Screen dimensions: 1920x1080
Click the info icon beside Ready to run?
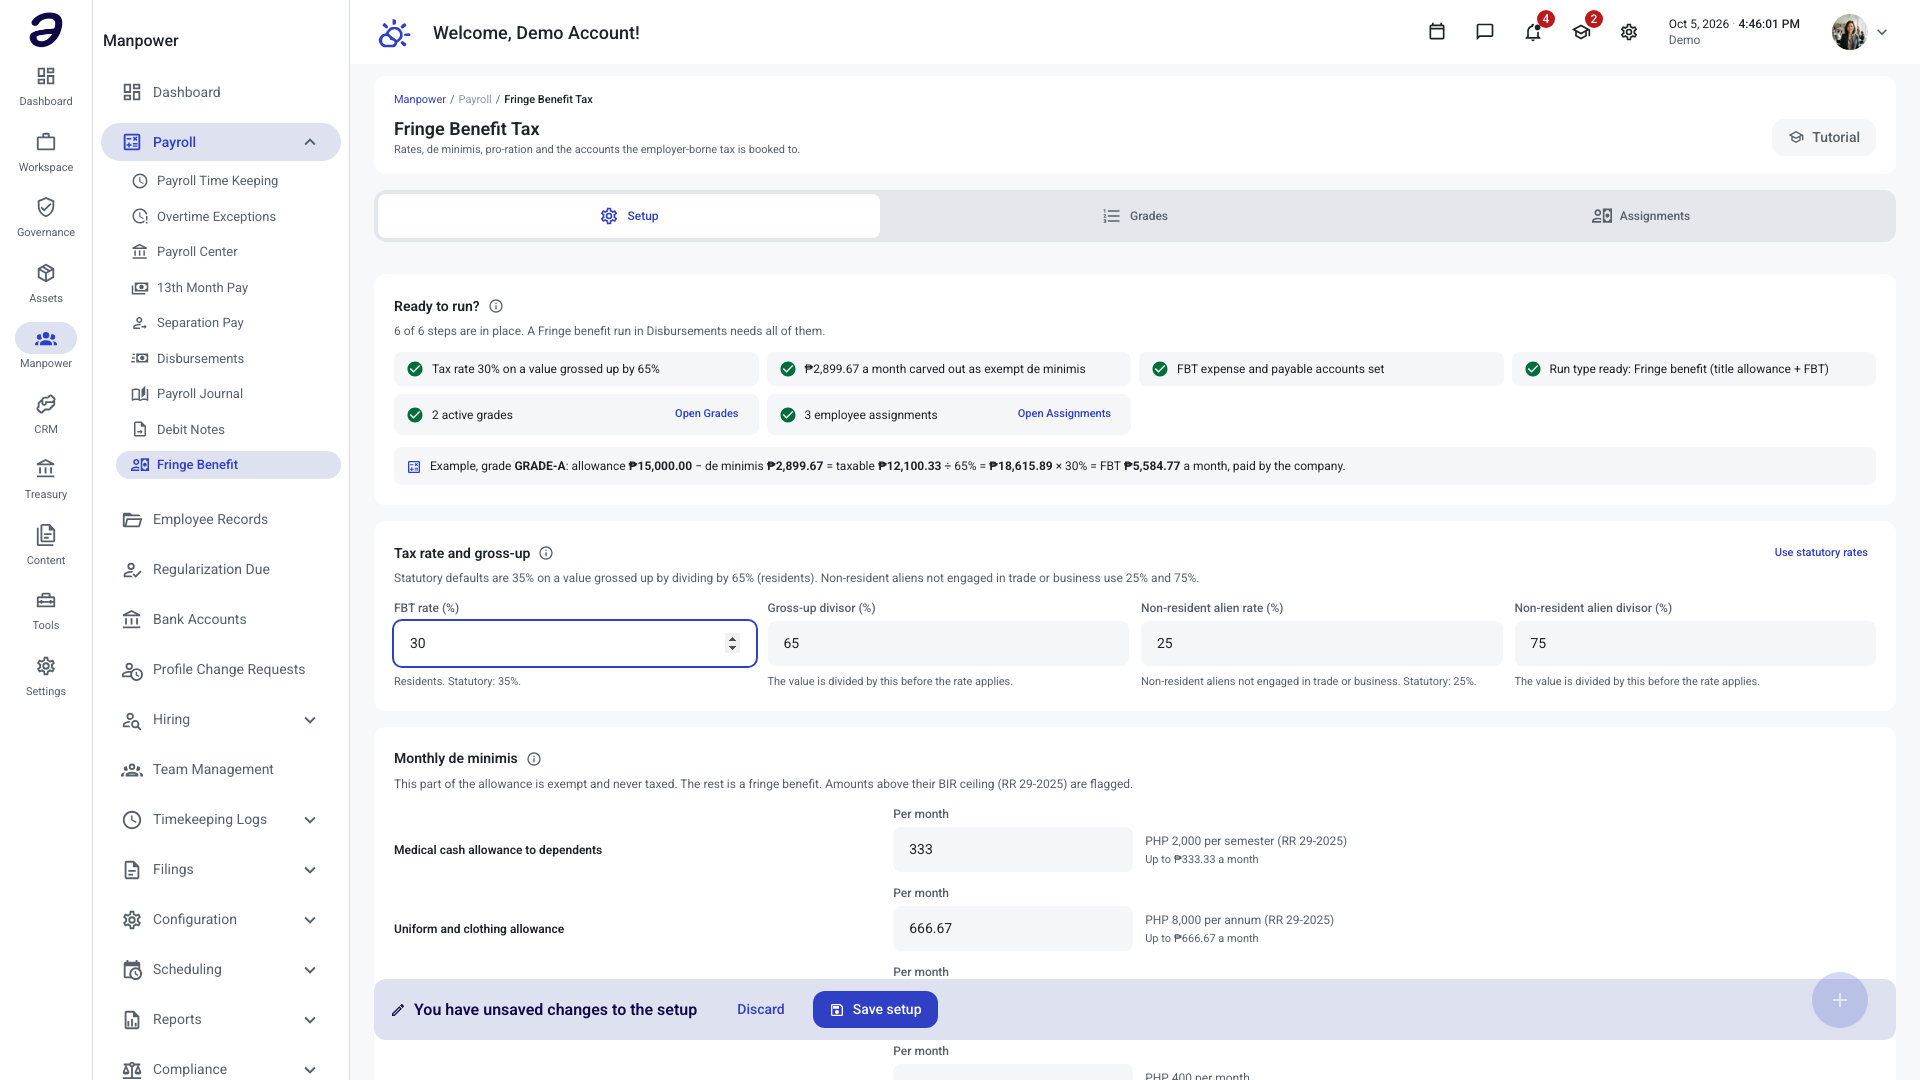pyautogui.click(x=496, y=306)
